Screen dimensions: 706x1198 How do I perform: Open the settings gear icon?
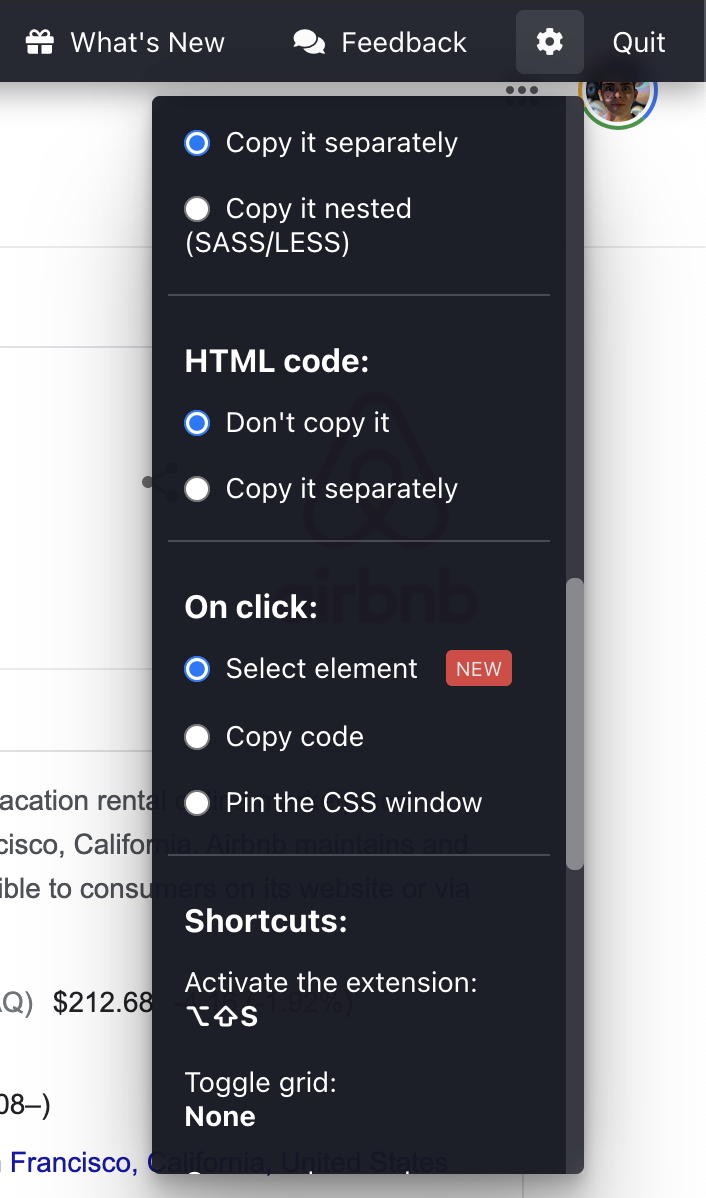[549, 42]
